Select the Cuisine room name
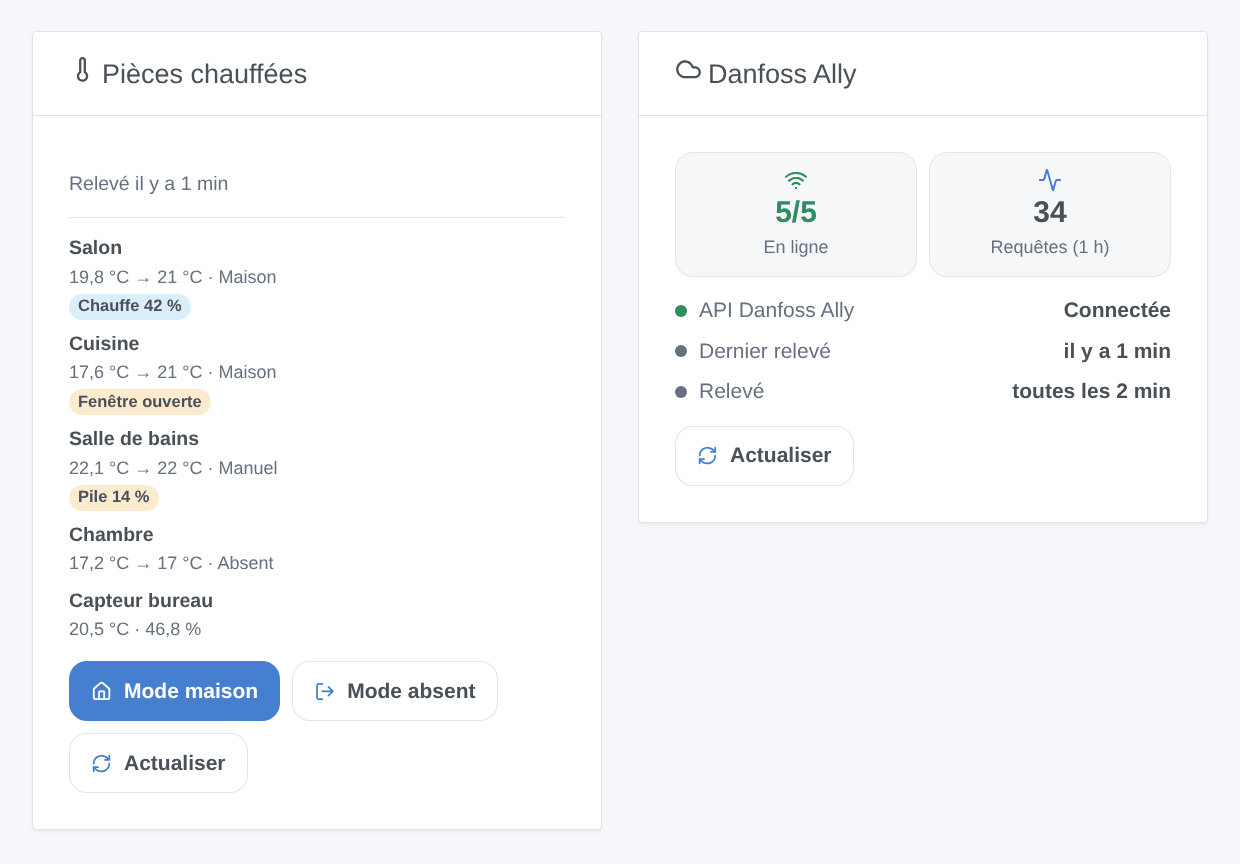The width and height of the screenshot is (1240, 864). pyautogui.click(x=104, y=344)
